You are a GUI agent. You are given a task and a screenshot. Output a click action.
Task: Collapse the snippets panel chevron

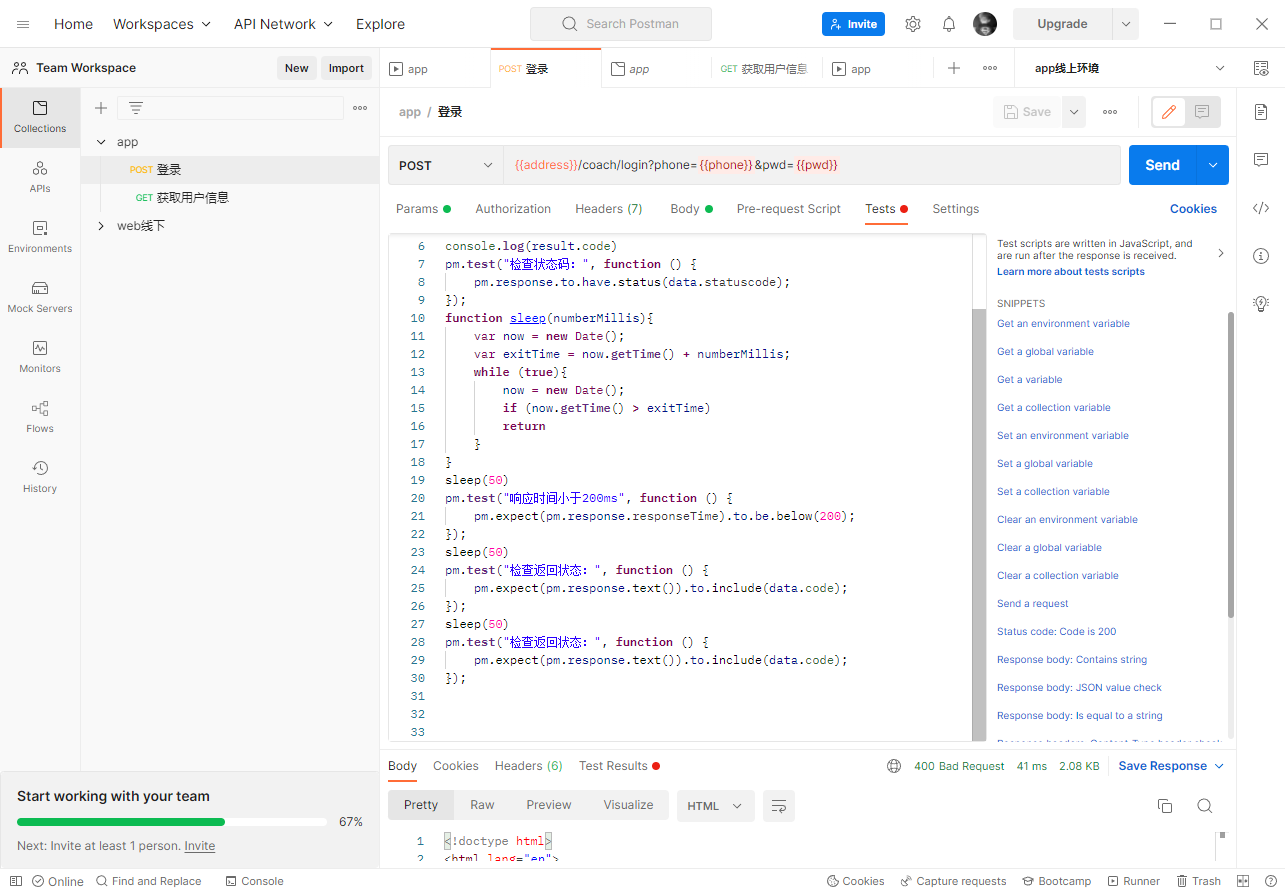(1220, 254)
